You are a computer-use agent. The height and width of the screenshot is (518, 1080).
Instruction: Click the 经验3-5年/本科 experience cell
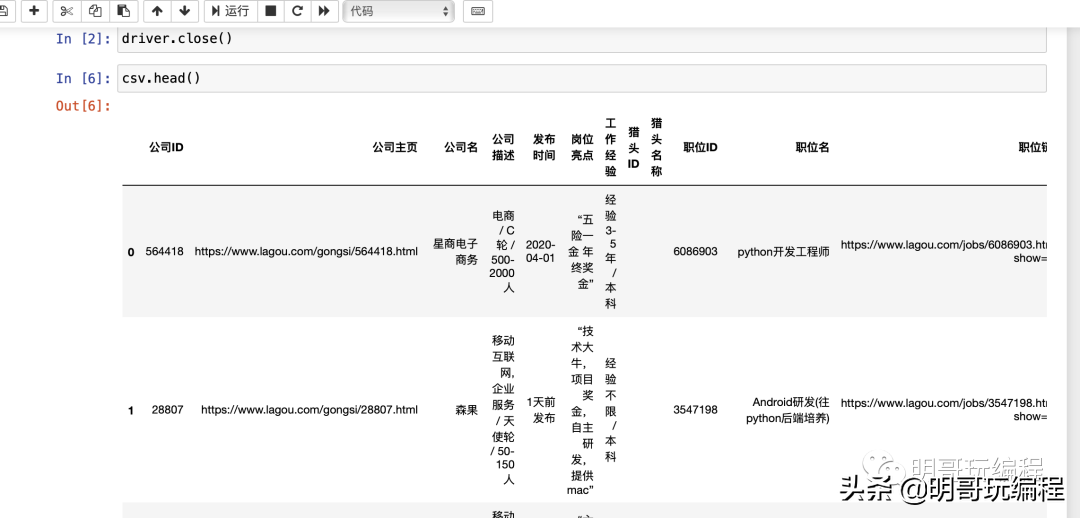[611, 251]
